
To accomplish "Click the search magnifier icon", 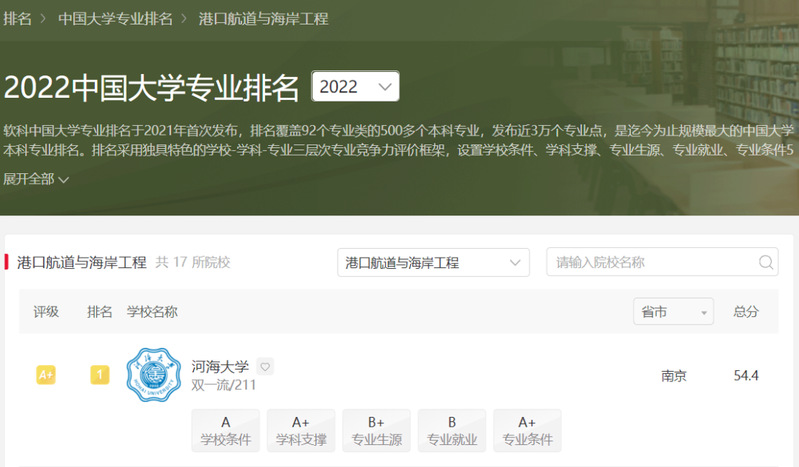I will [766, 263].
